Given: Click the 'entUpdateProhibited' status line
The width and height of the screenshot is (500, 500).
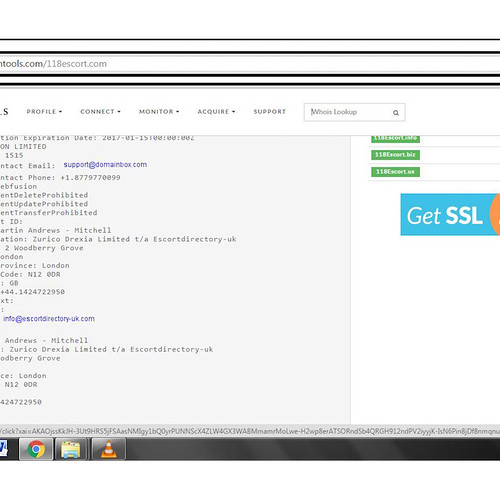Looking at the screenshot, I should [x=44, y=204].
